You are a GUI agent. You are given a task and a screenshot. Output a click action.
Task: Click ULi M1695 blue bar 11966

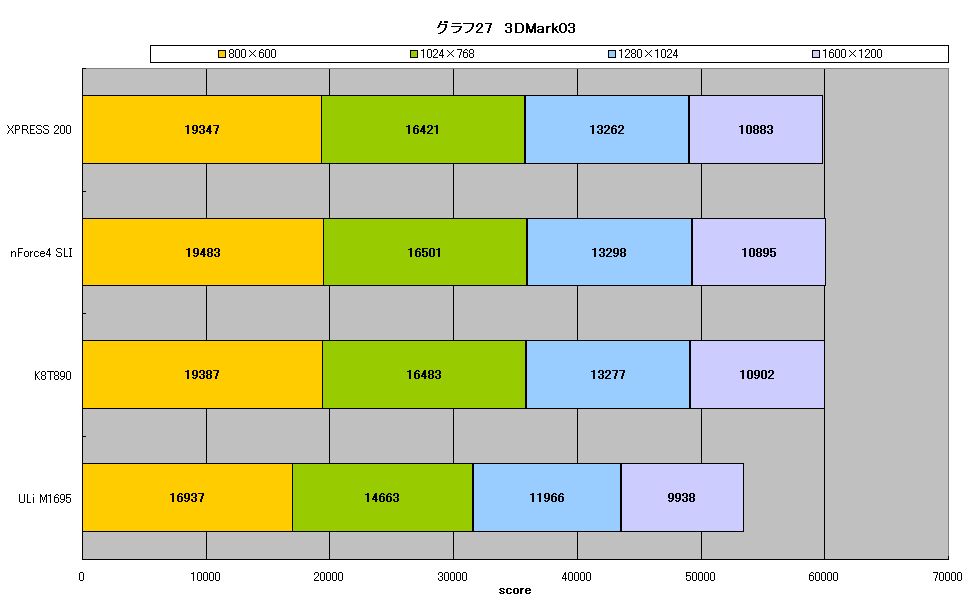(547, 498)
